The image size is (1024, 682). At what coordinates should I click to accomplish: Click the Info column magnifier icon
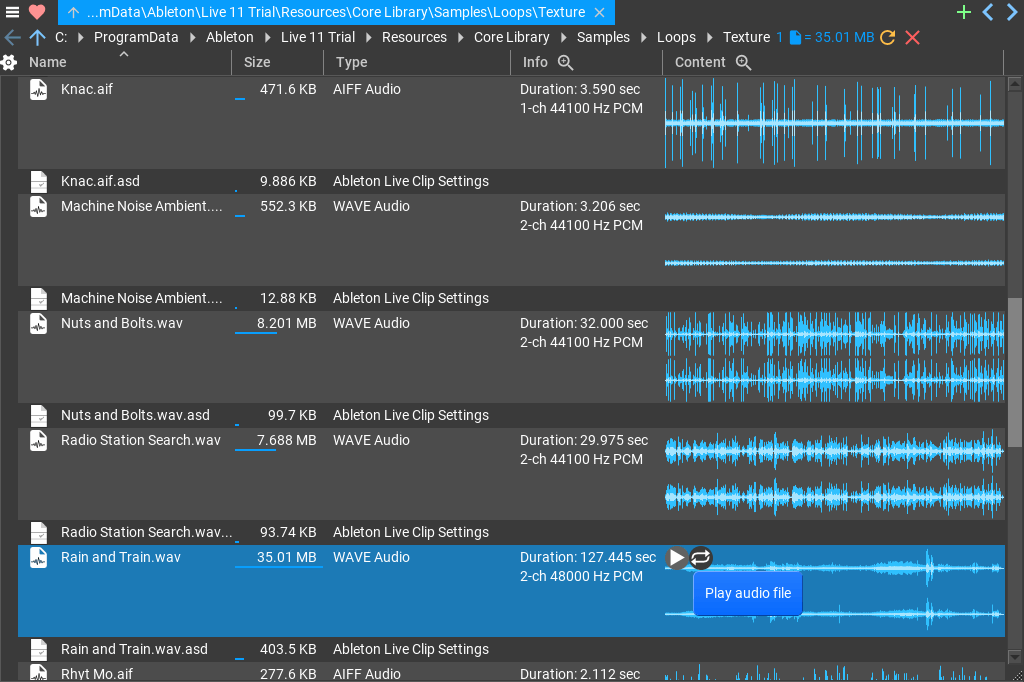564,62
